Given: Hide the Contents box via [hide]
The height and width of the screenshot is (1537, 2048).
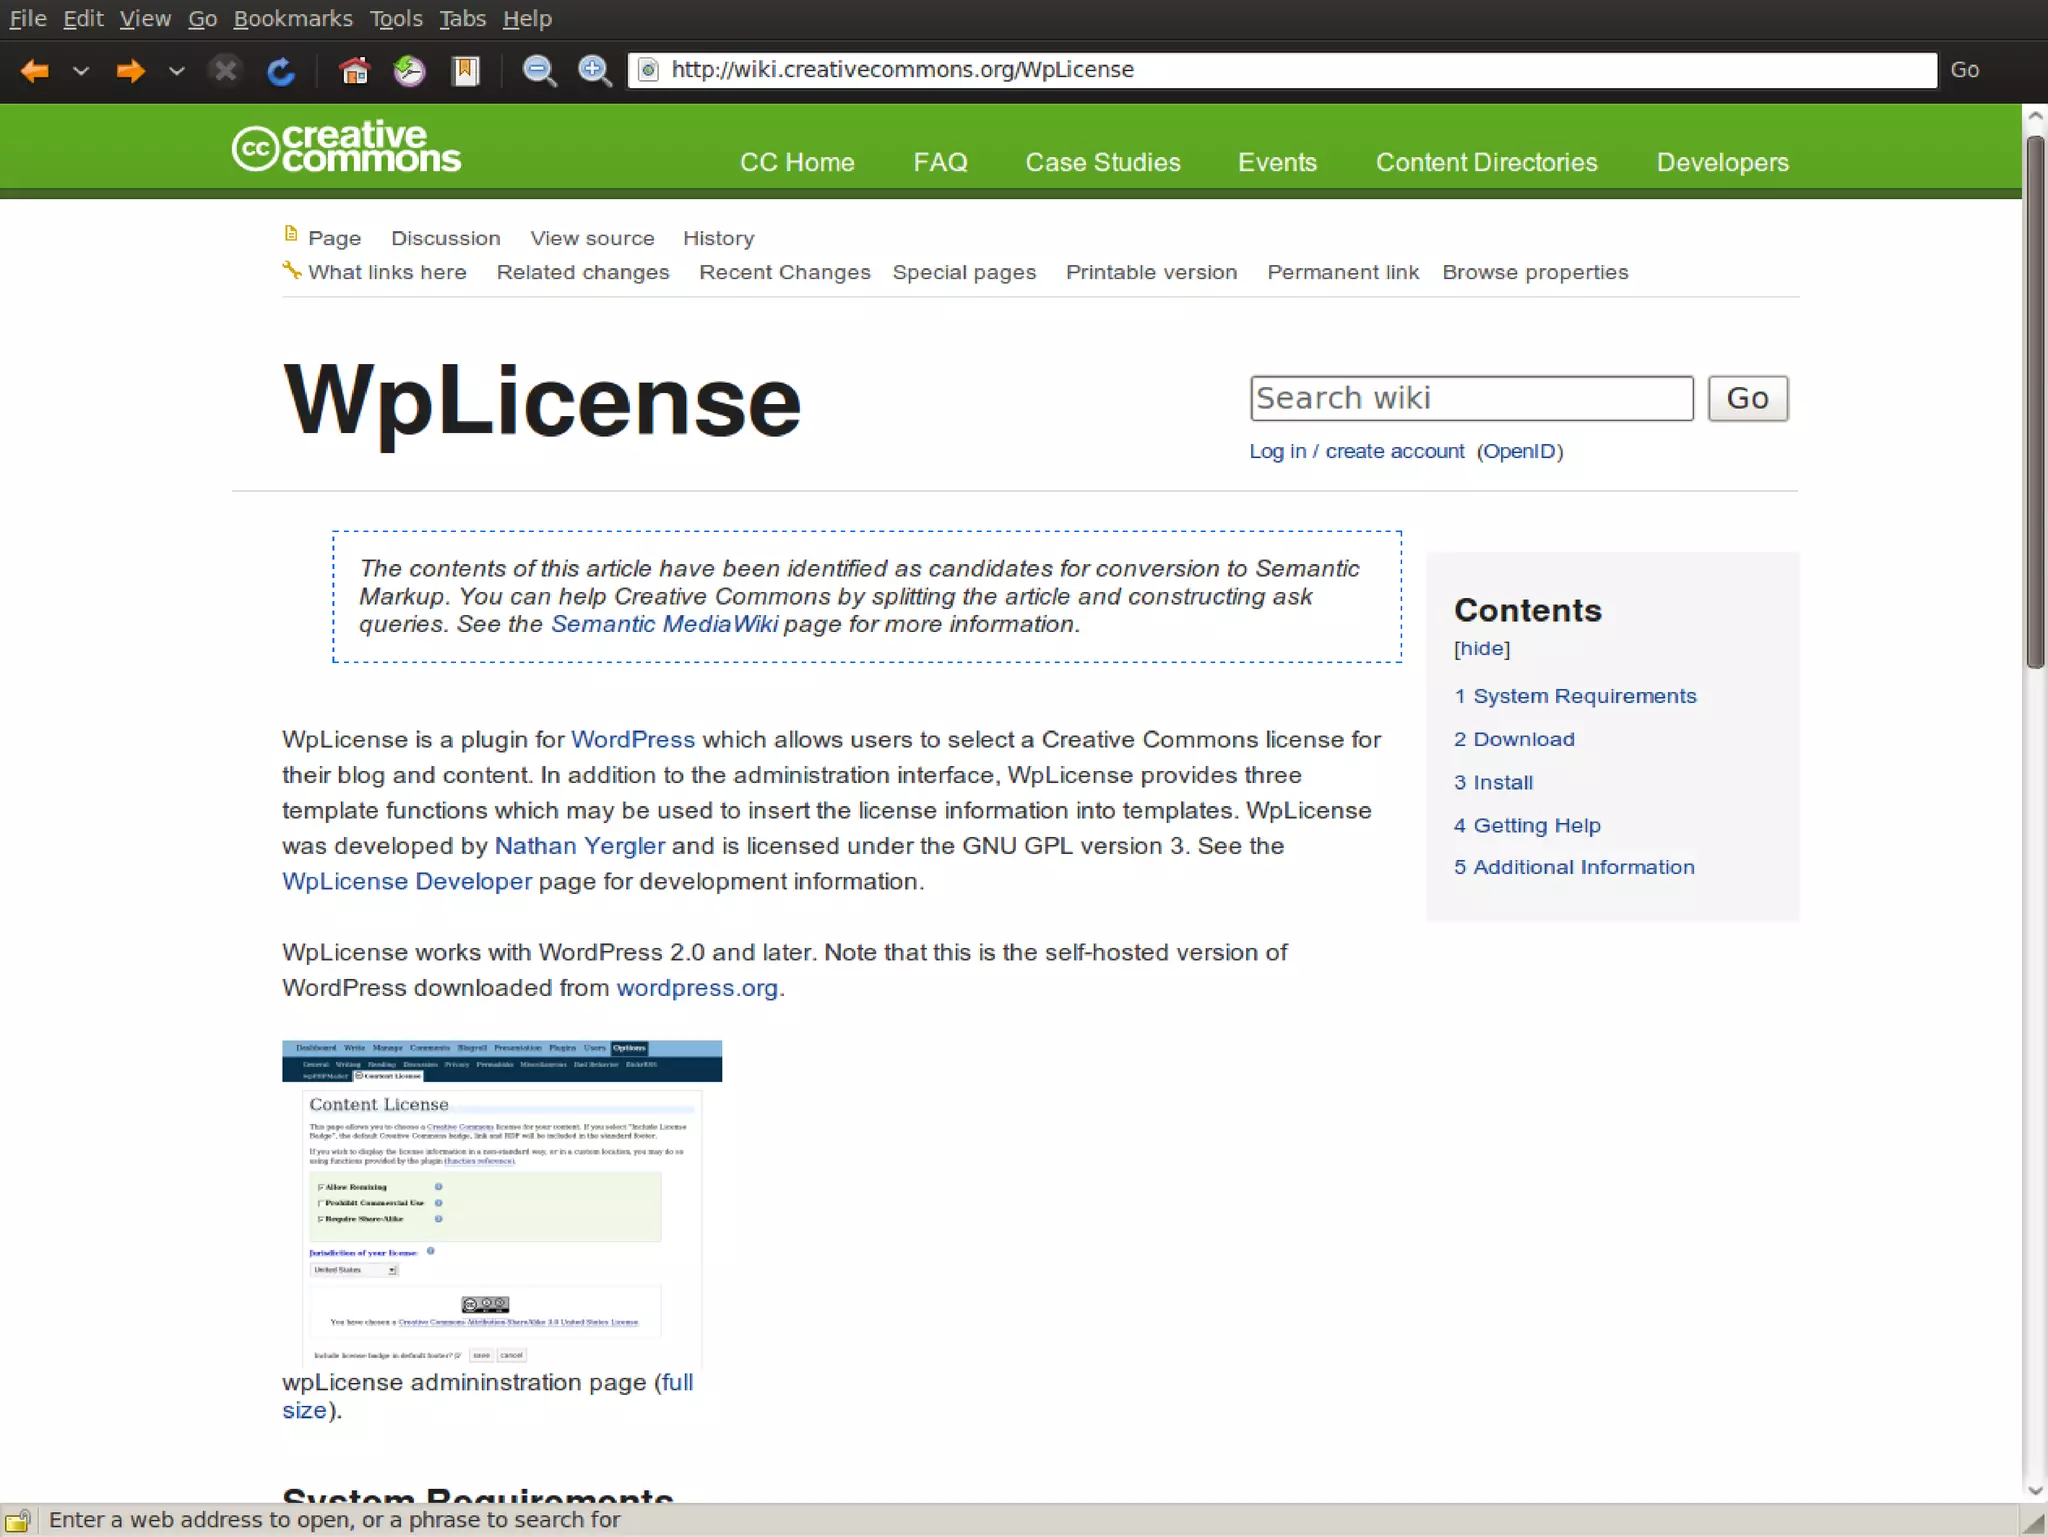Looking at the screenshot, I should pyautogui.click(x=1481, y=648).
